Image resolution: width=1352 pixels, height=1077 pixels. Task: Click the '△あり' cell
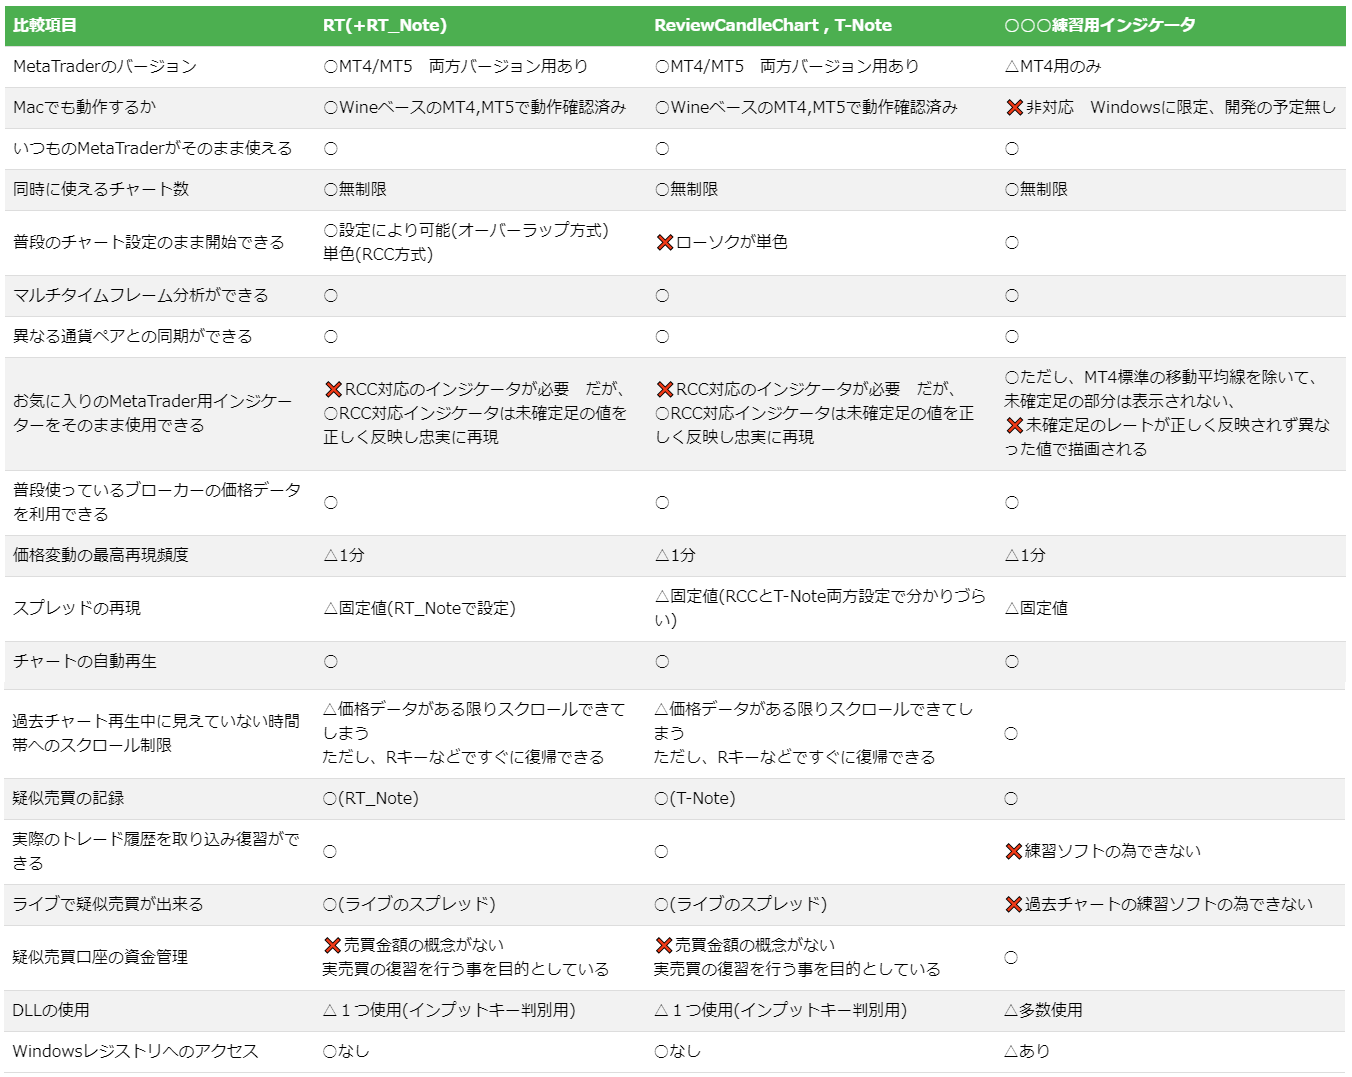(x=1027, y=1052)
